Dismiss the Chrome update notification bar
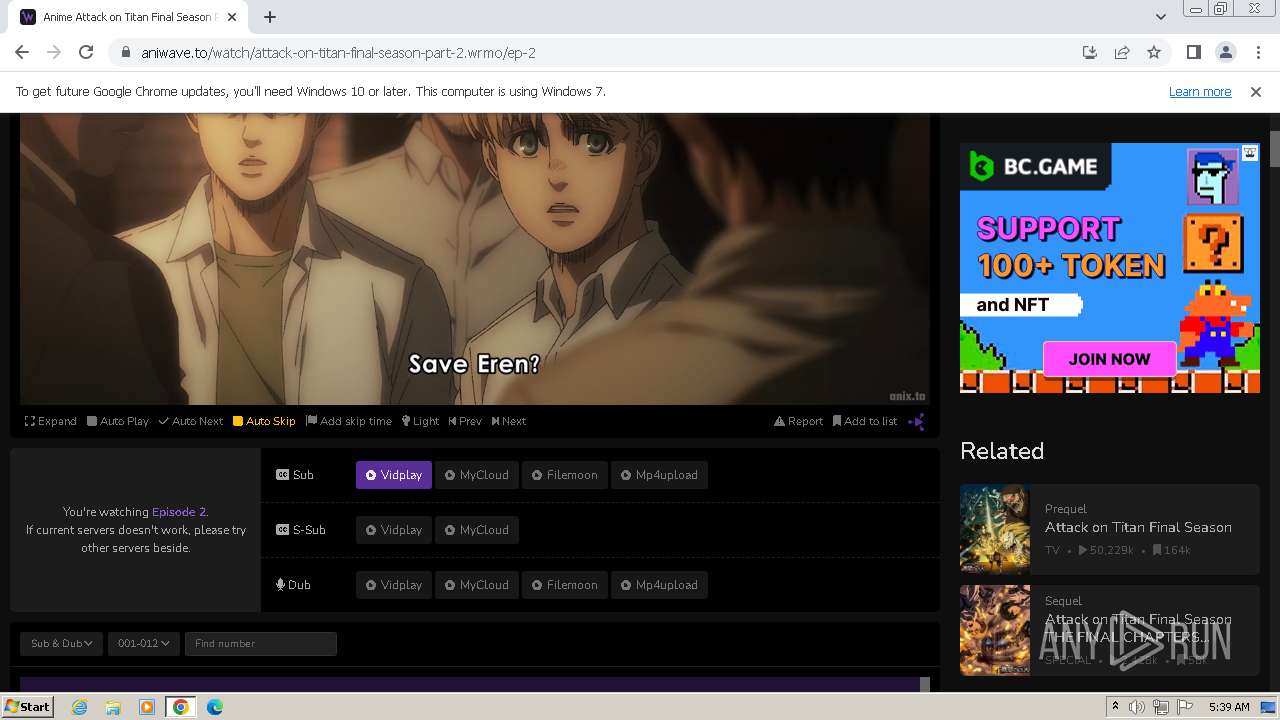 (x=1256, y=91)
